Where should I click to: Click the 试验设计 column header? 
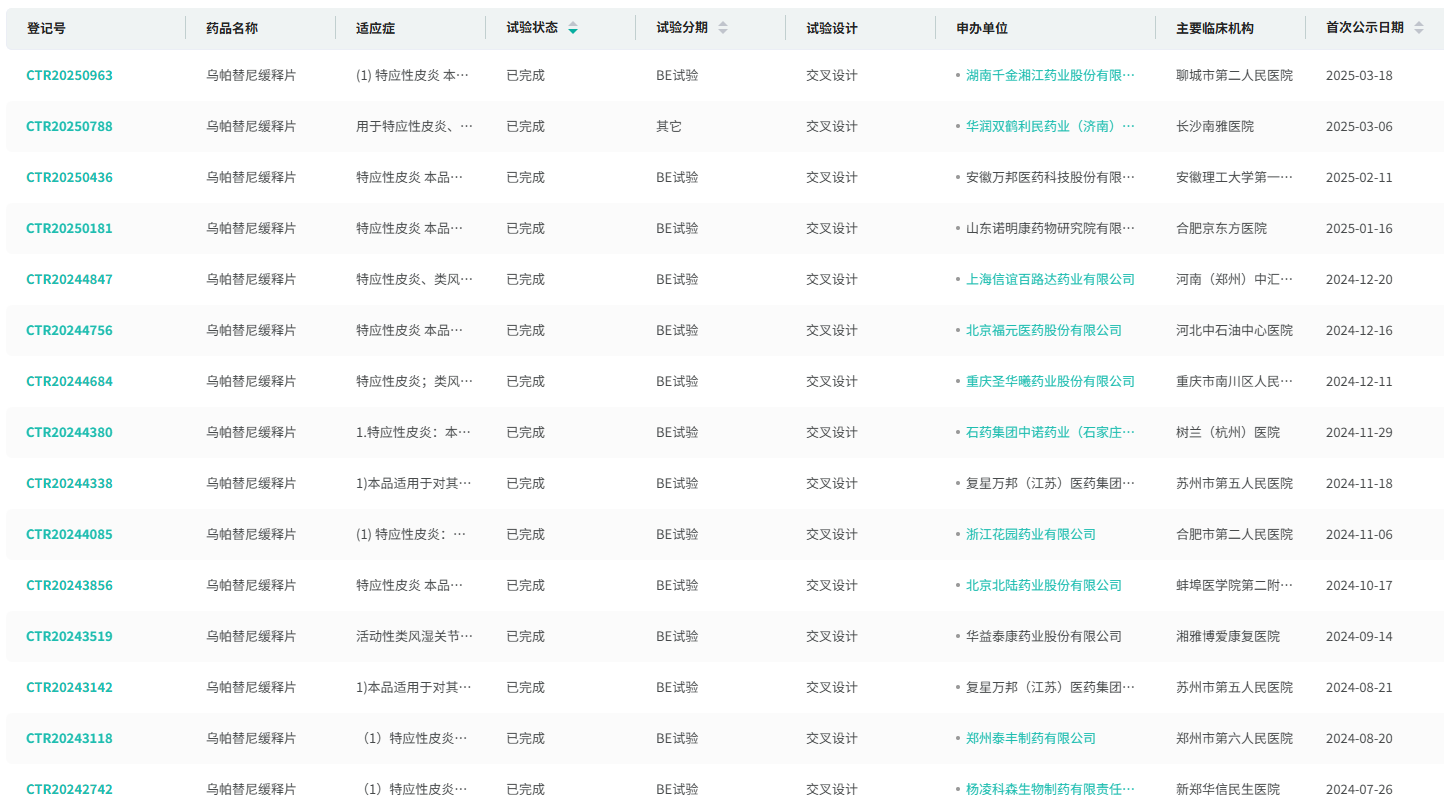(x=832, y=28)
